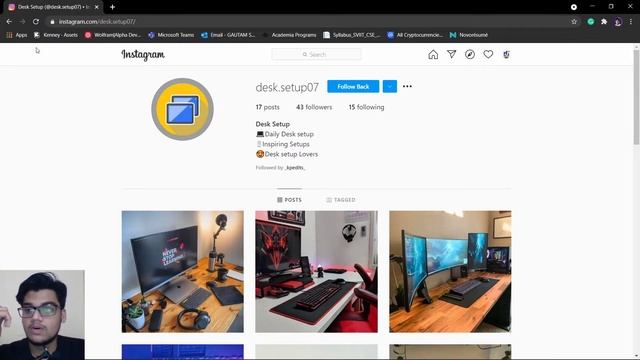Open the Chrome three-dot menu
The image size is (640, 360).
(631, 22)
